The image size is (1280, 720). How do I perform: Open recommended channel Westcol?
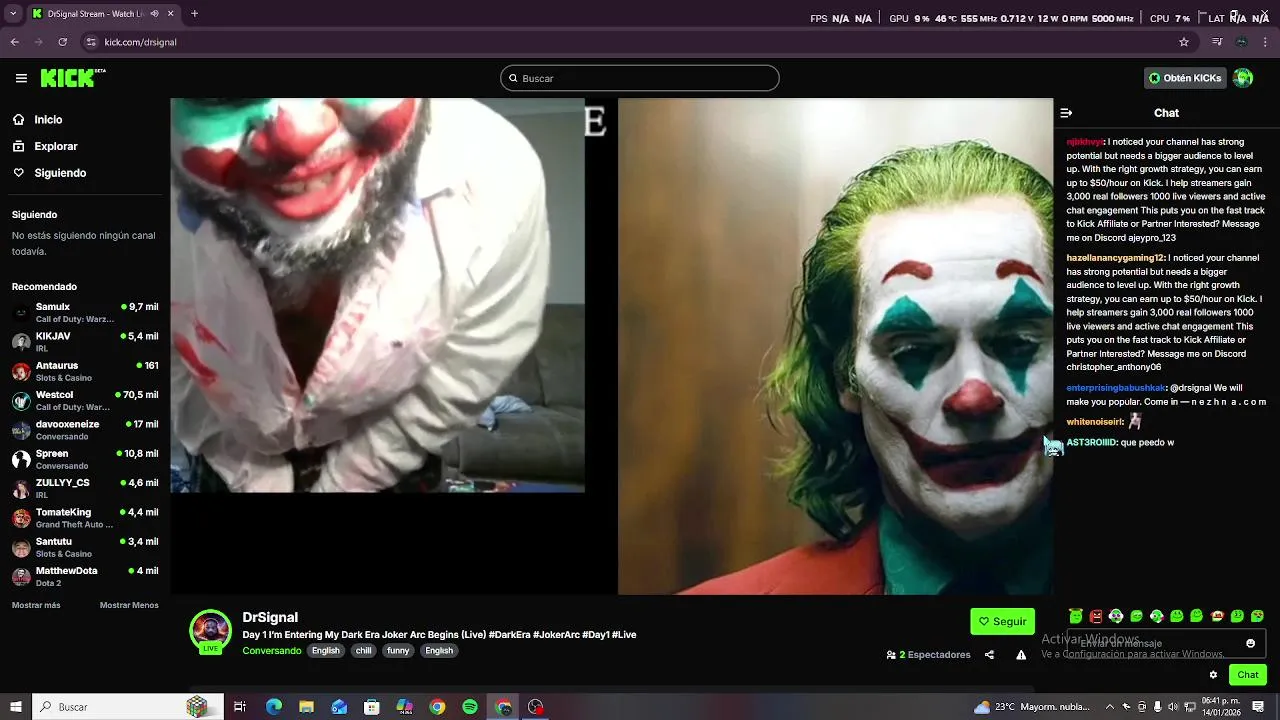pos(85,401)
